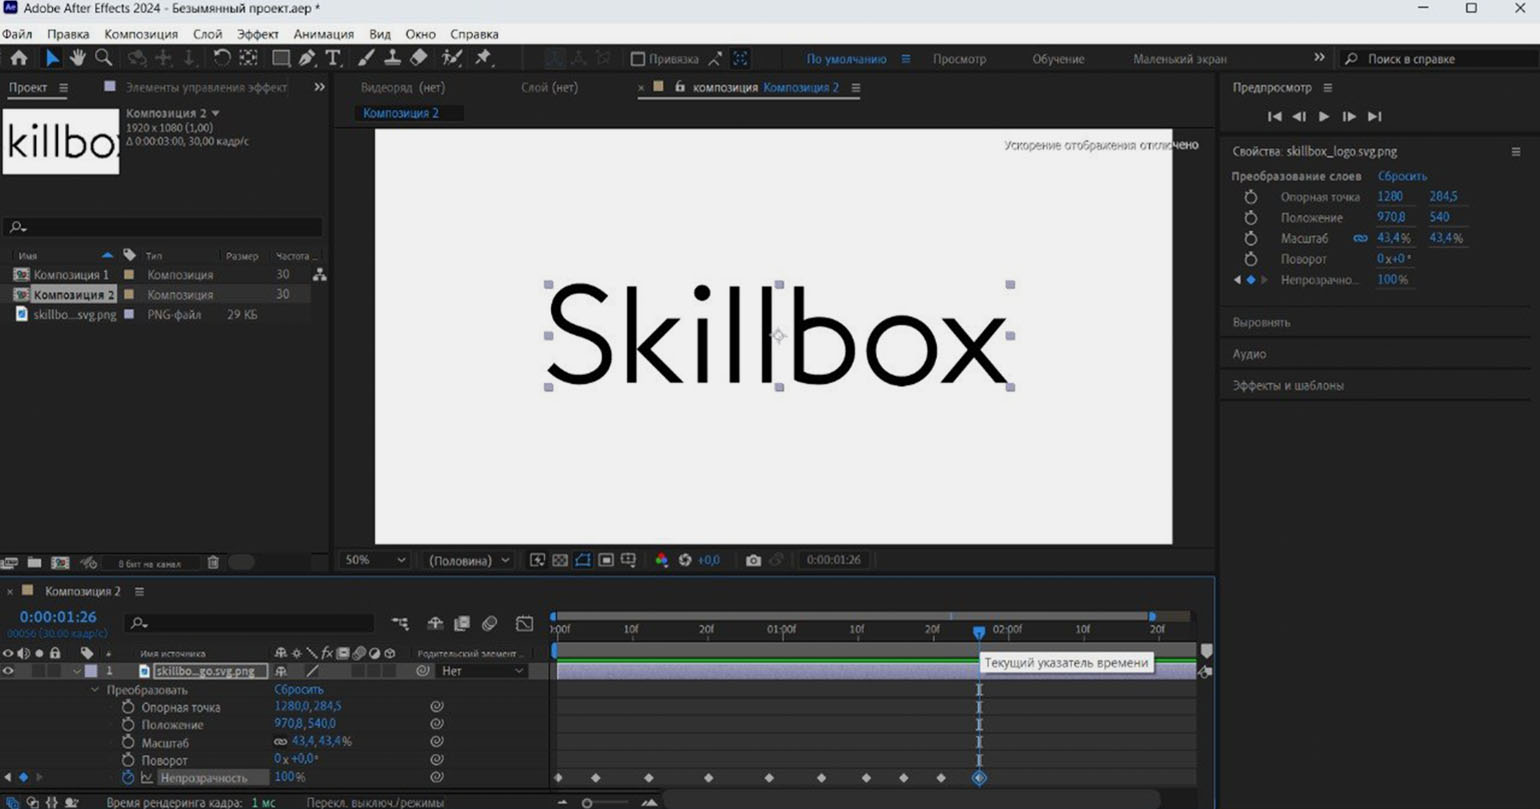Viewport: 1540px width, 809px height.
Task: Open the Композиция menu
Action: click(x=141, y=34)
